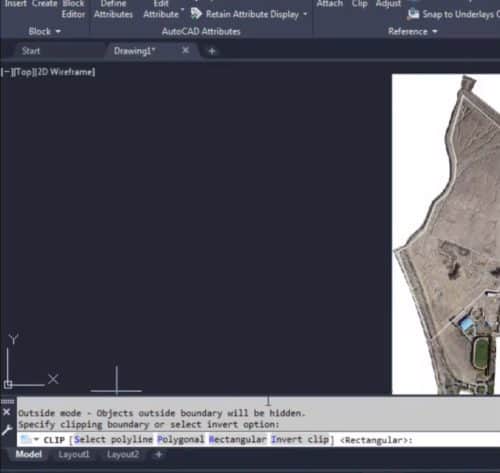This screenshot has width=500, height=473.
Task: Open the Edit Attribute tool
Action: click(161, 9)
